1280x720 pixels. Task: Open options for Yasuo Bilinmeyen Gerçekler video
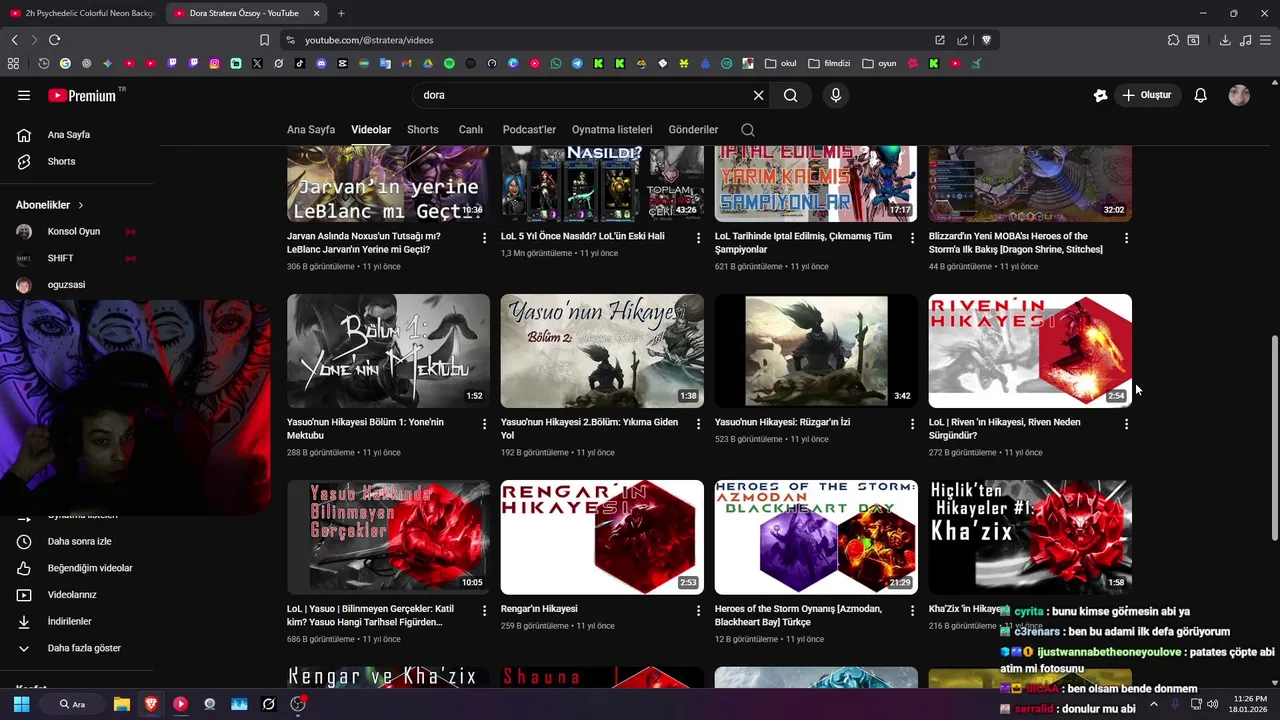[484, 610]
